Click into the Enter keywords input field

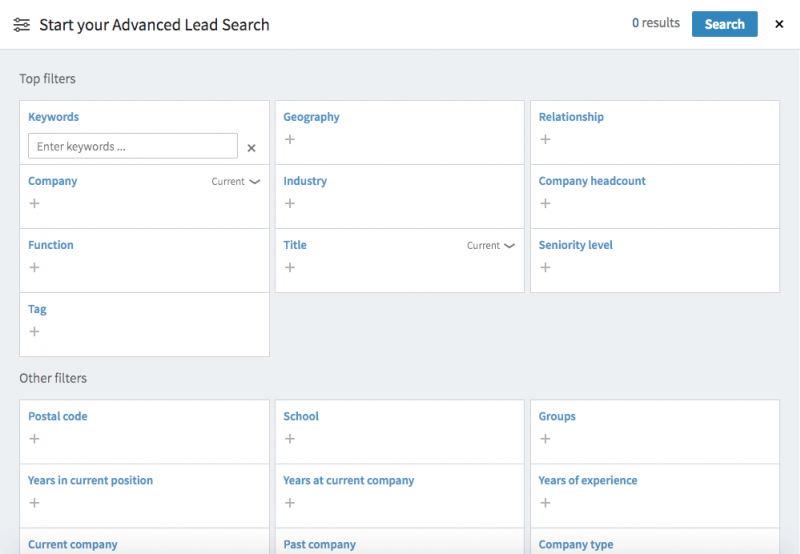point(132,146)
